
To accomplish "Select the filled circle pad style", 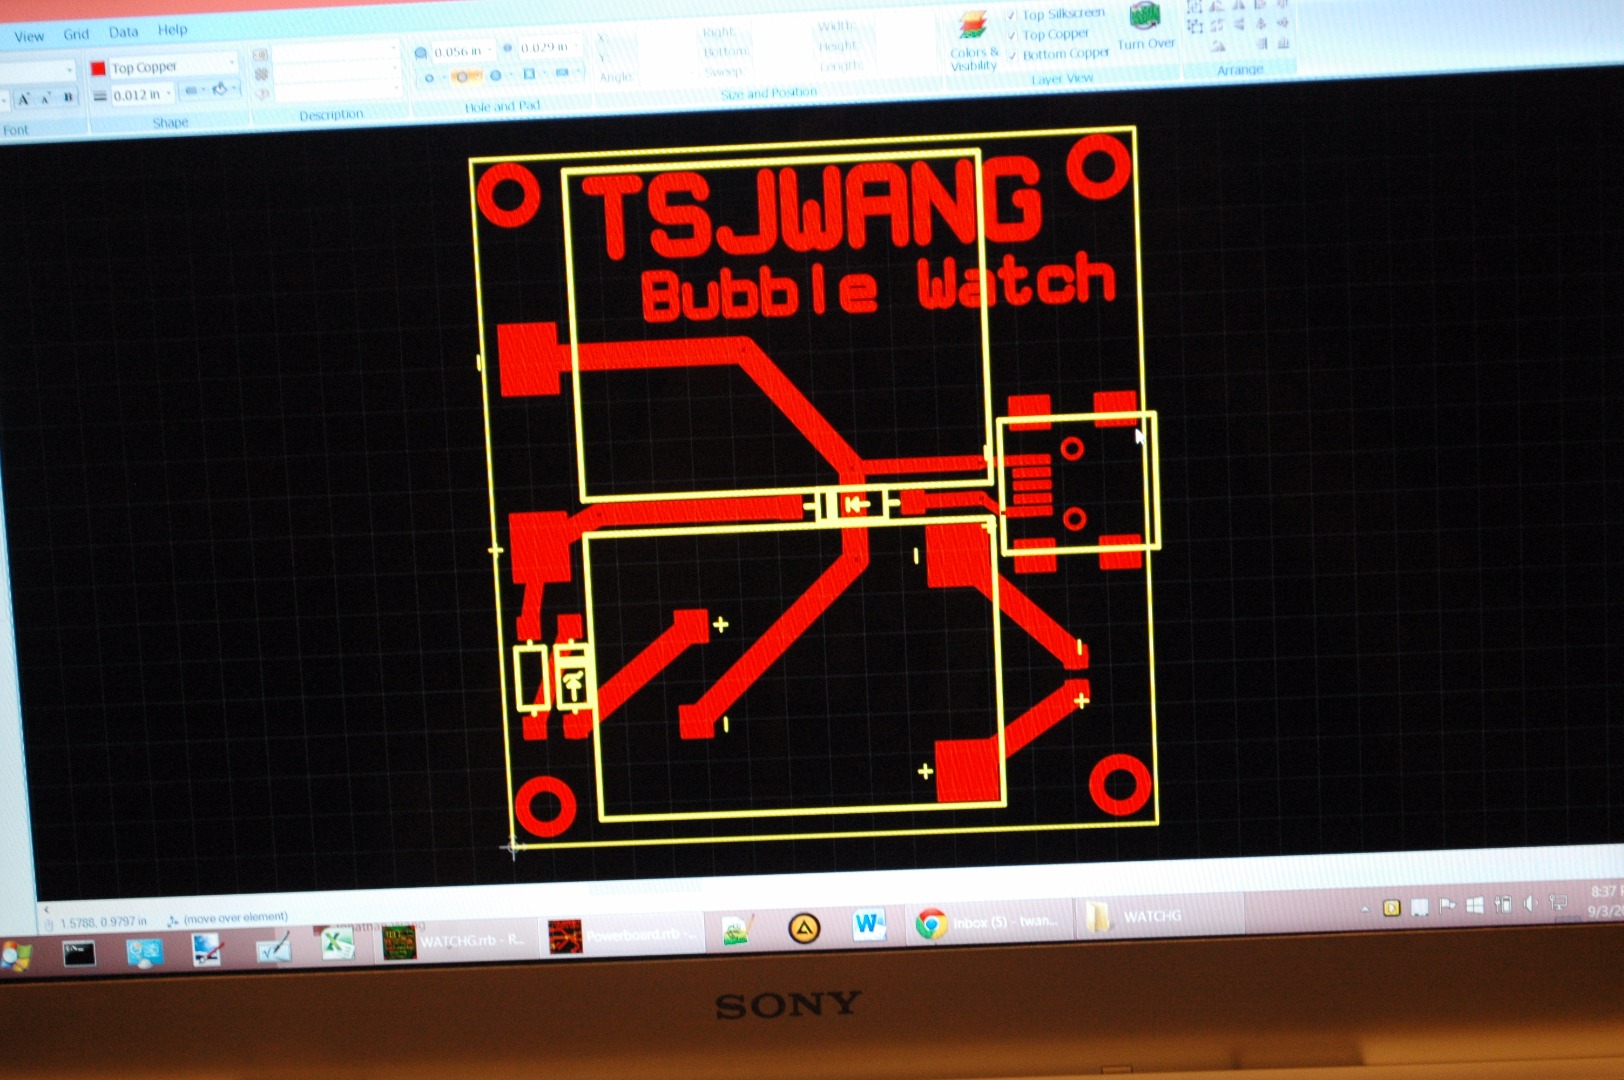I will coord(495,75).
